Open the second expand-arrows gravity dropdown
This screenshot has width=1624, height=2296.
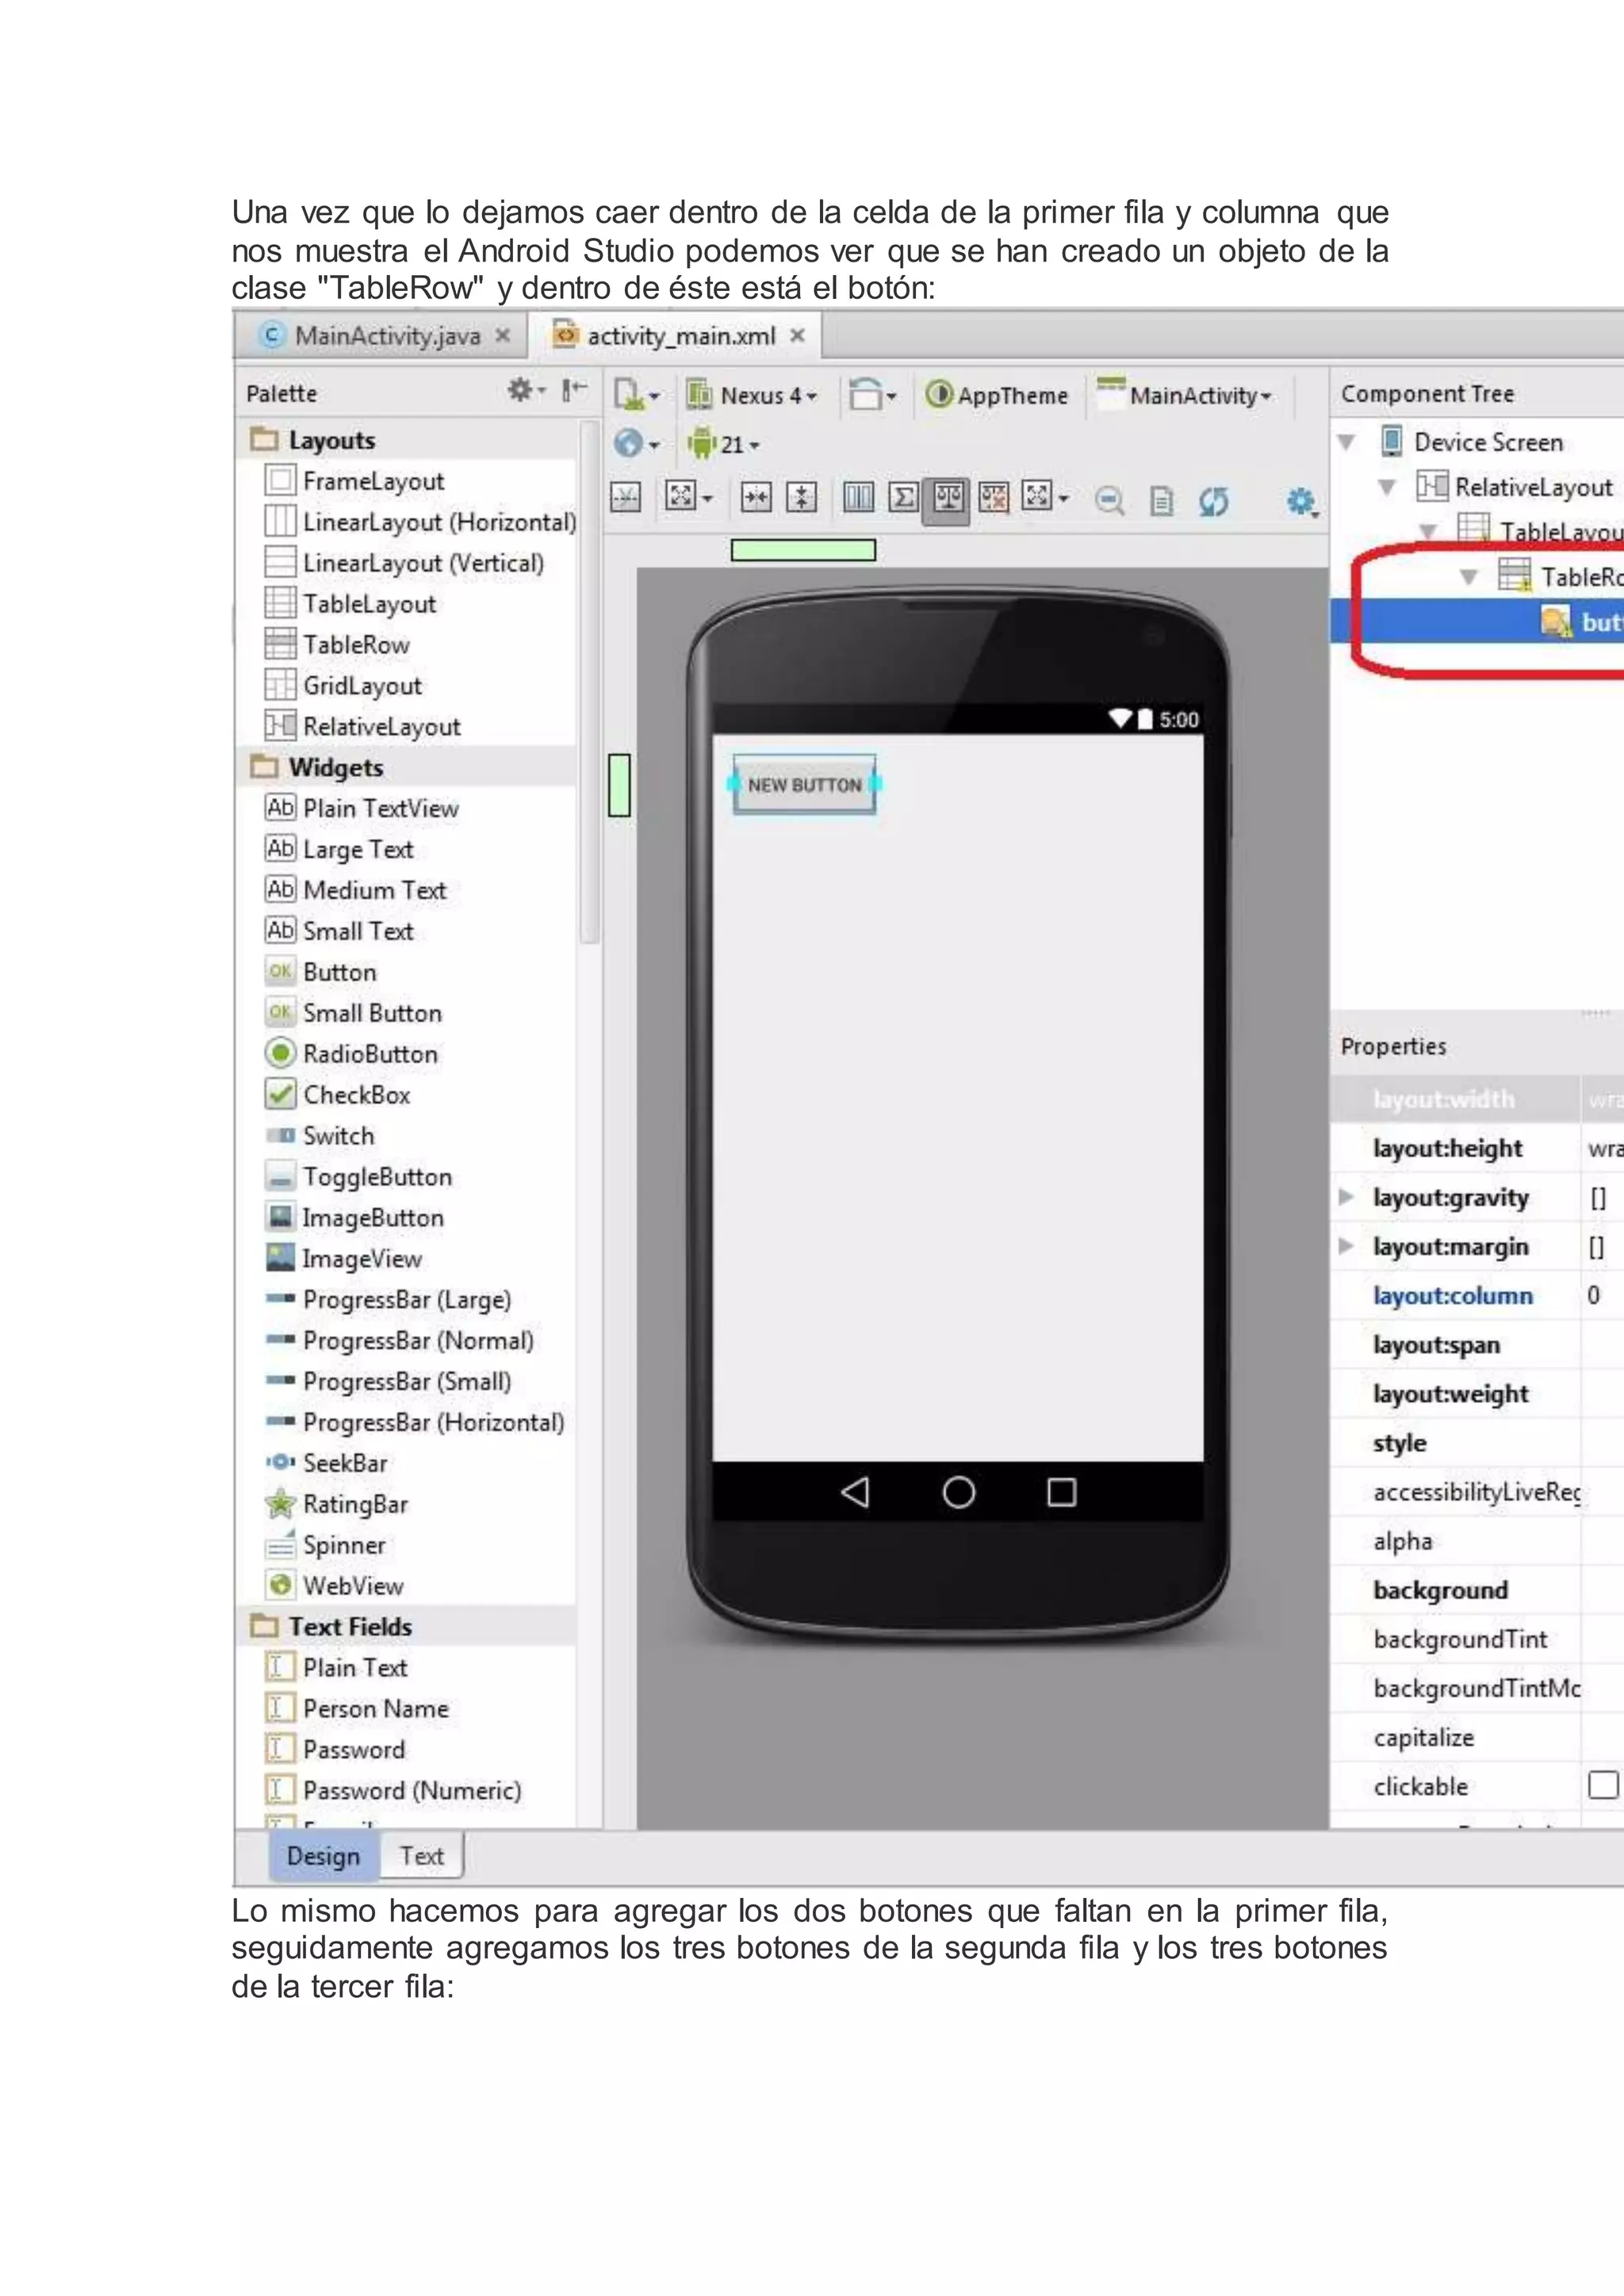(1046, 497)
